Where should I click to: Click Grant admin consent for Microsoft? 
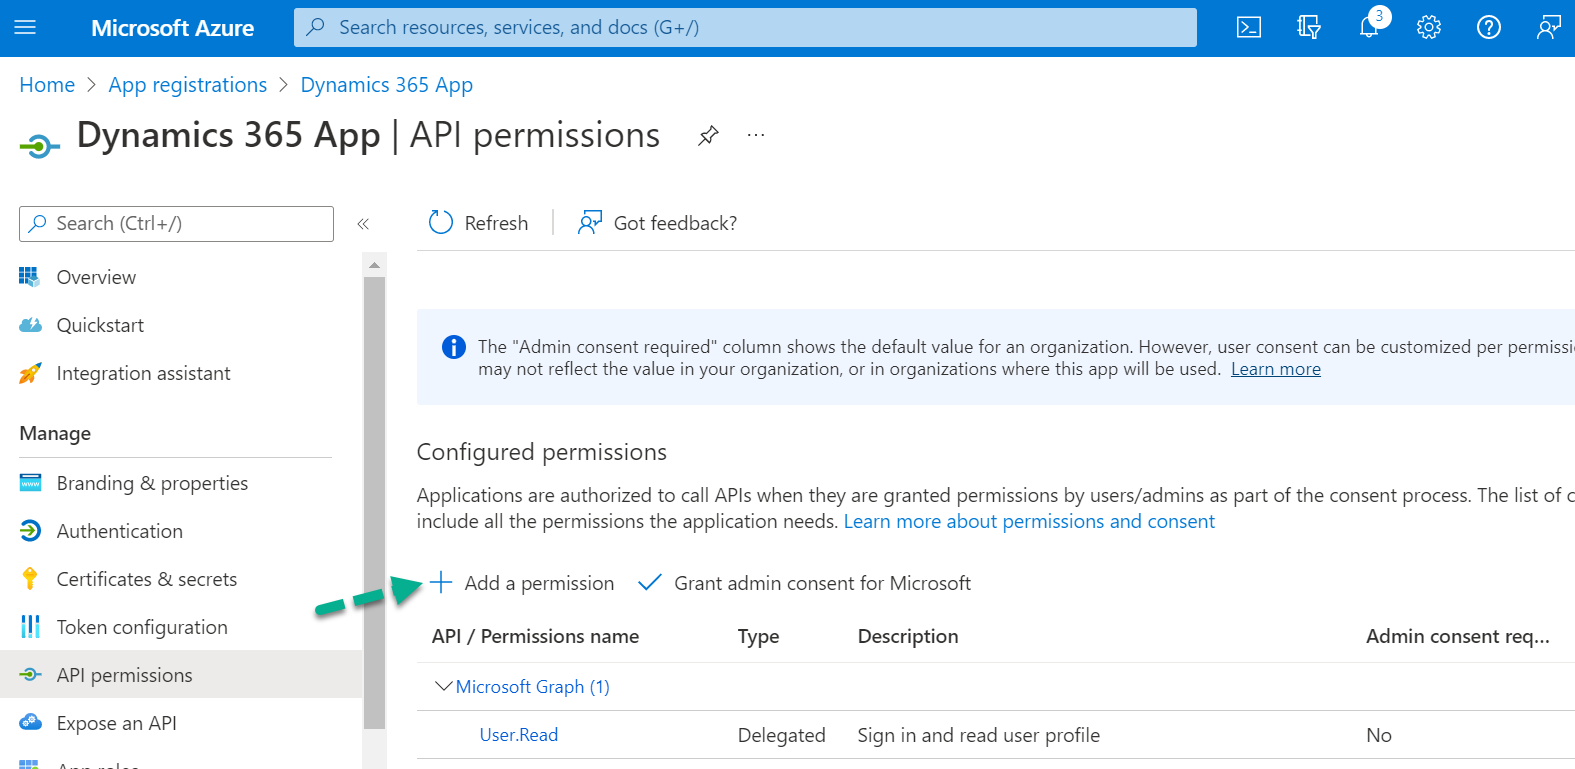pos(805,583)
